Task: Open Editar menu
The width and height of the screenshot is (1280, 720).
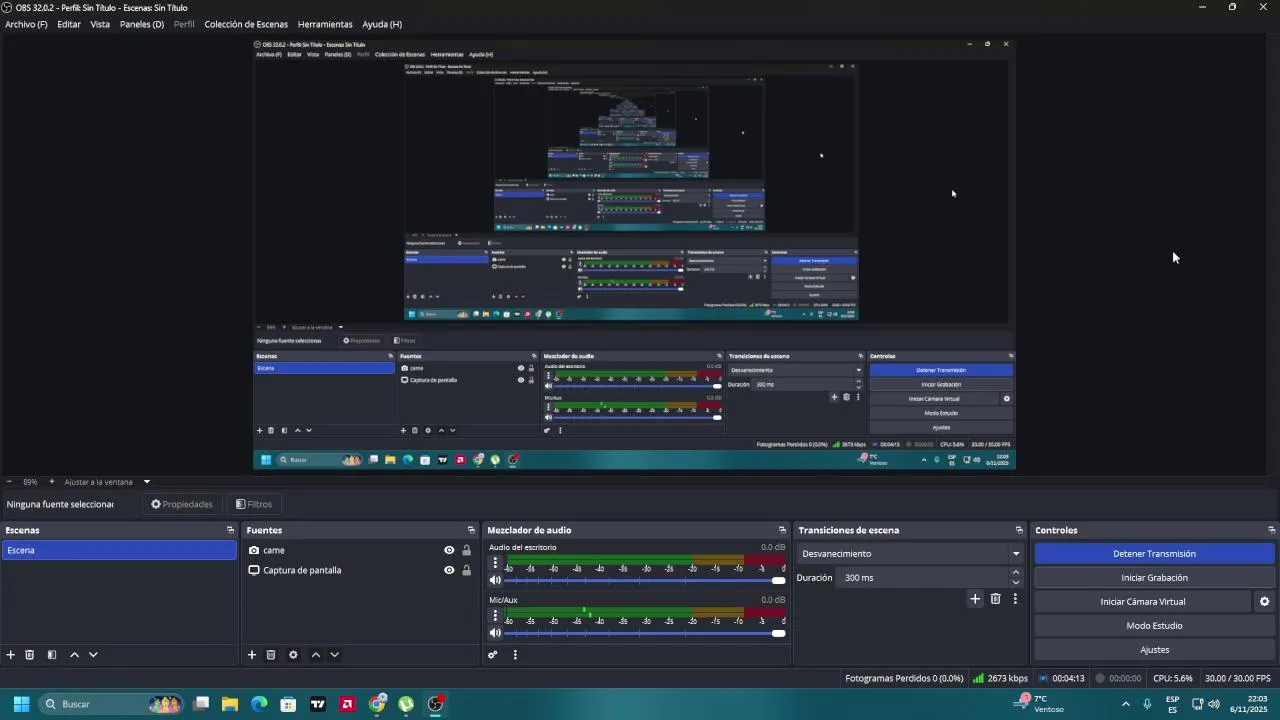Action: (69, 24)
